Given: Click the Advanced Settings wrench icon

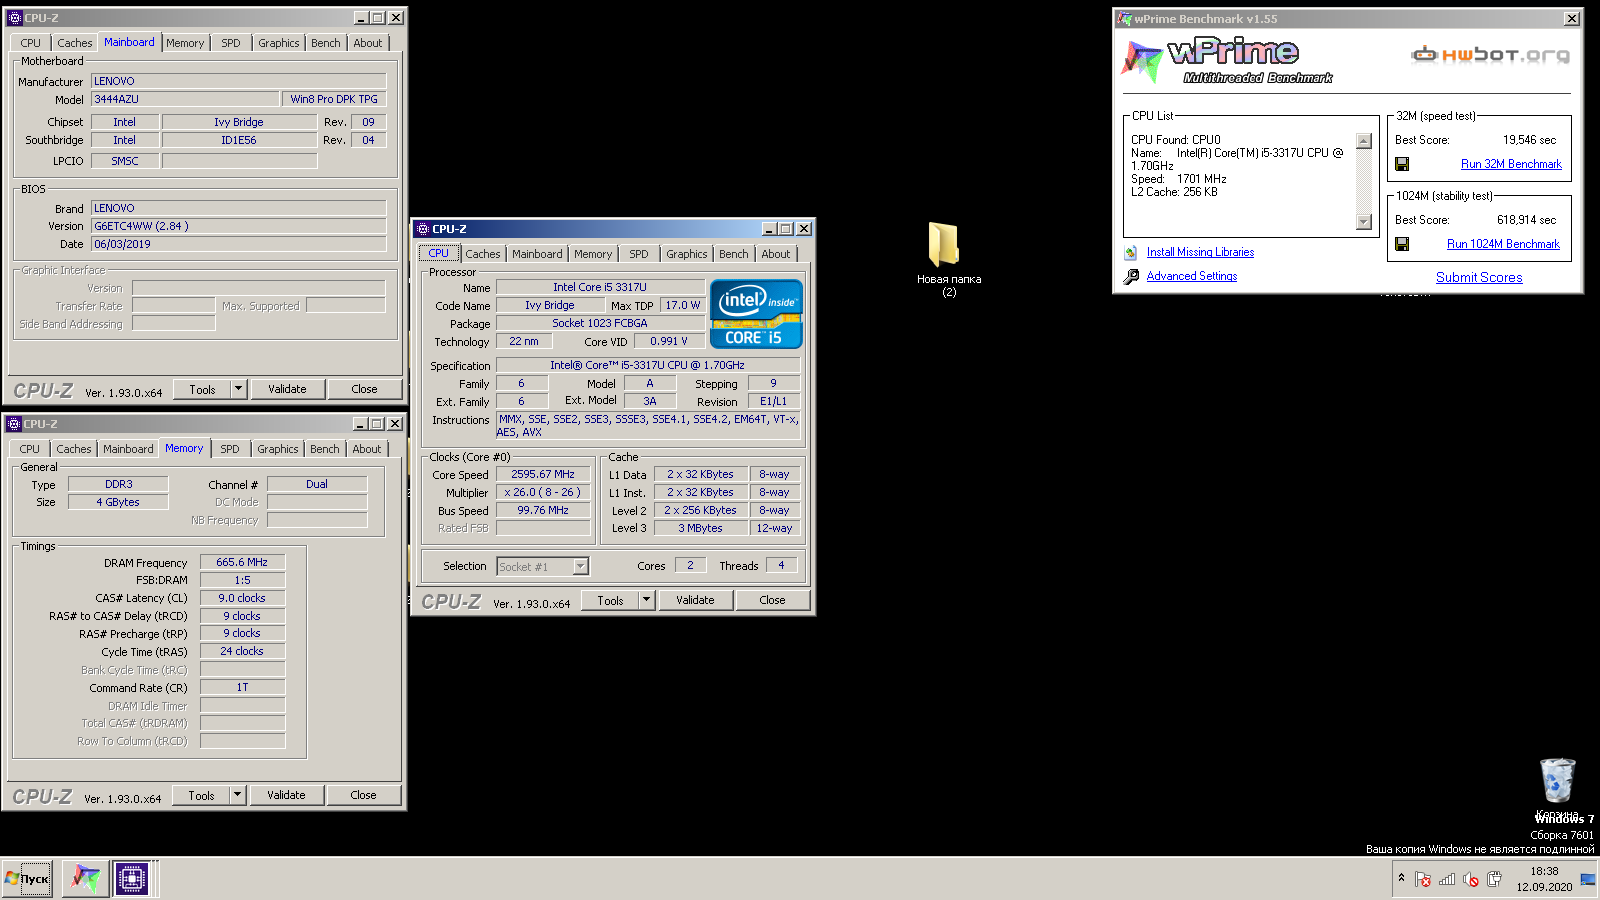Looking at the screenshot, I should click(x=1131, y=277).
